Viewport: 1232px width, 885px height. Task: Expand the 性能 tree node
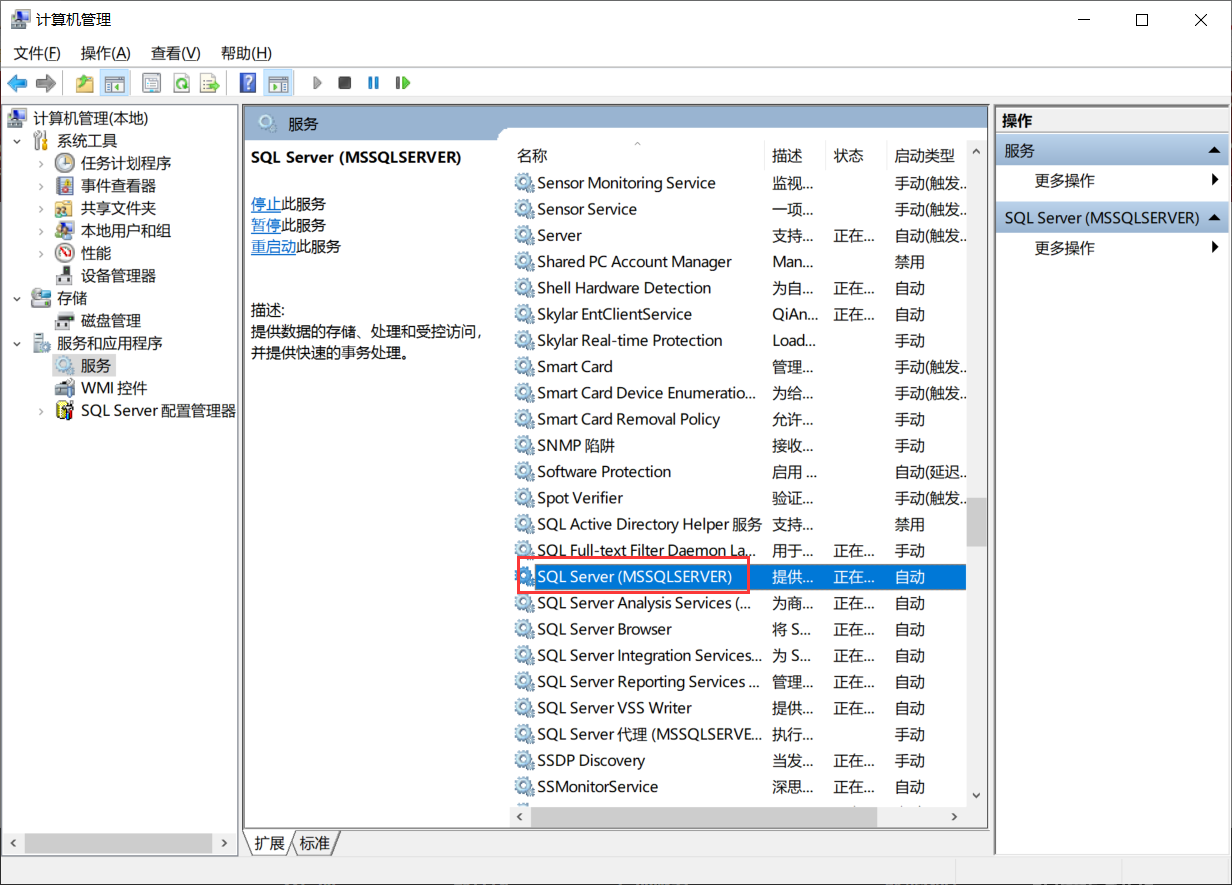pyautogui.click(x=40, y=253)
